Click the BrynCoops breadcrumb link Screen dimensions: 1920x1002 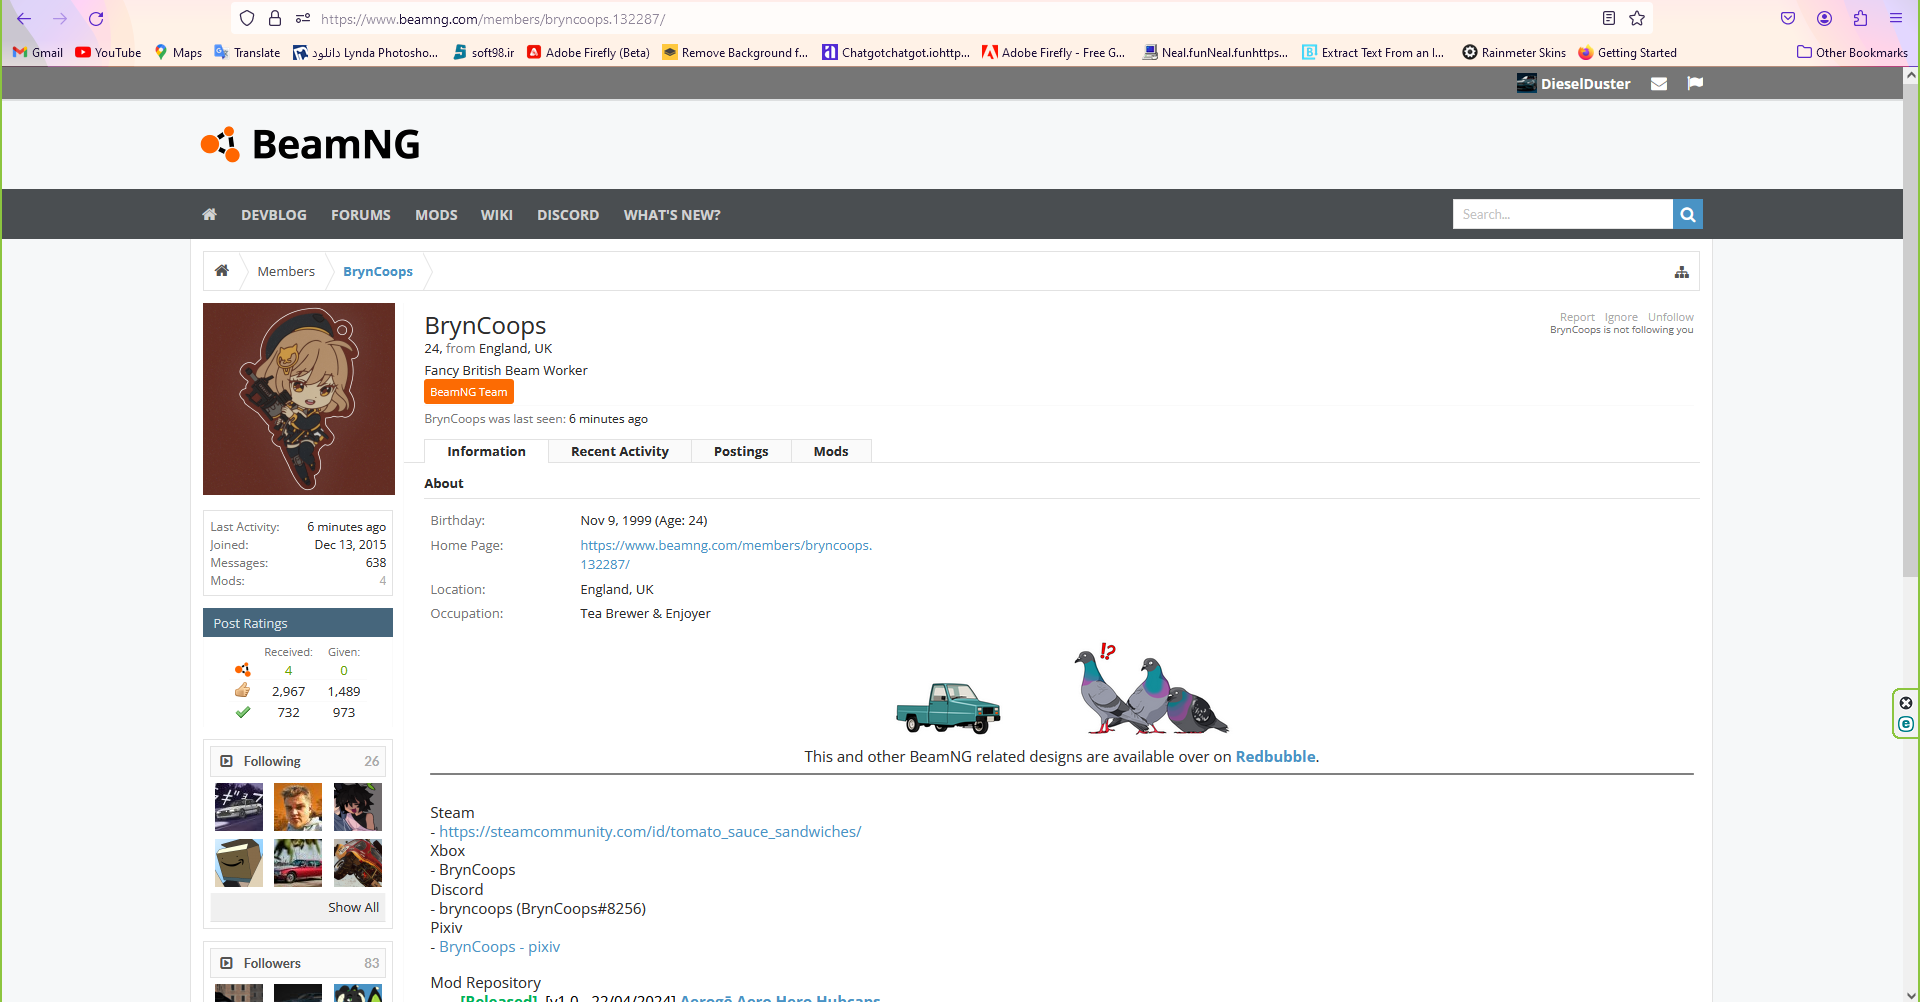(378, 271)
